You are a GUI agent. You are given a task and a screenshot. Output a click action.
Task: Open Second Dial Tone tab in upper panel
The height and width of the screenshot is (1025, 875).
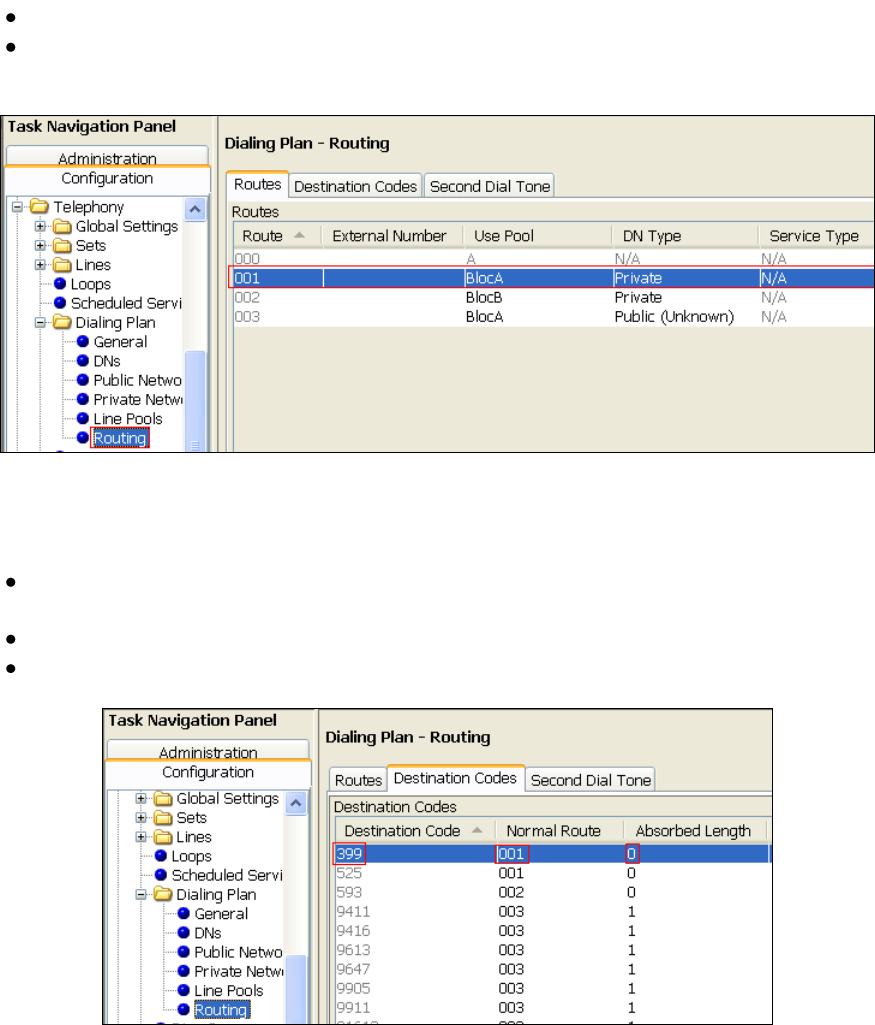pos(489,186)
